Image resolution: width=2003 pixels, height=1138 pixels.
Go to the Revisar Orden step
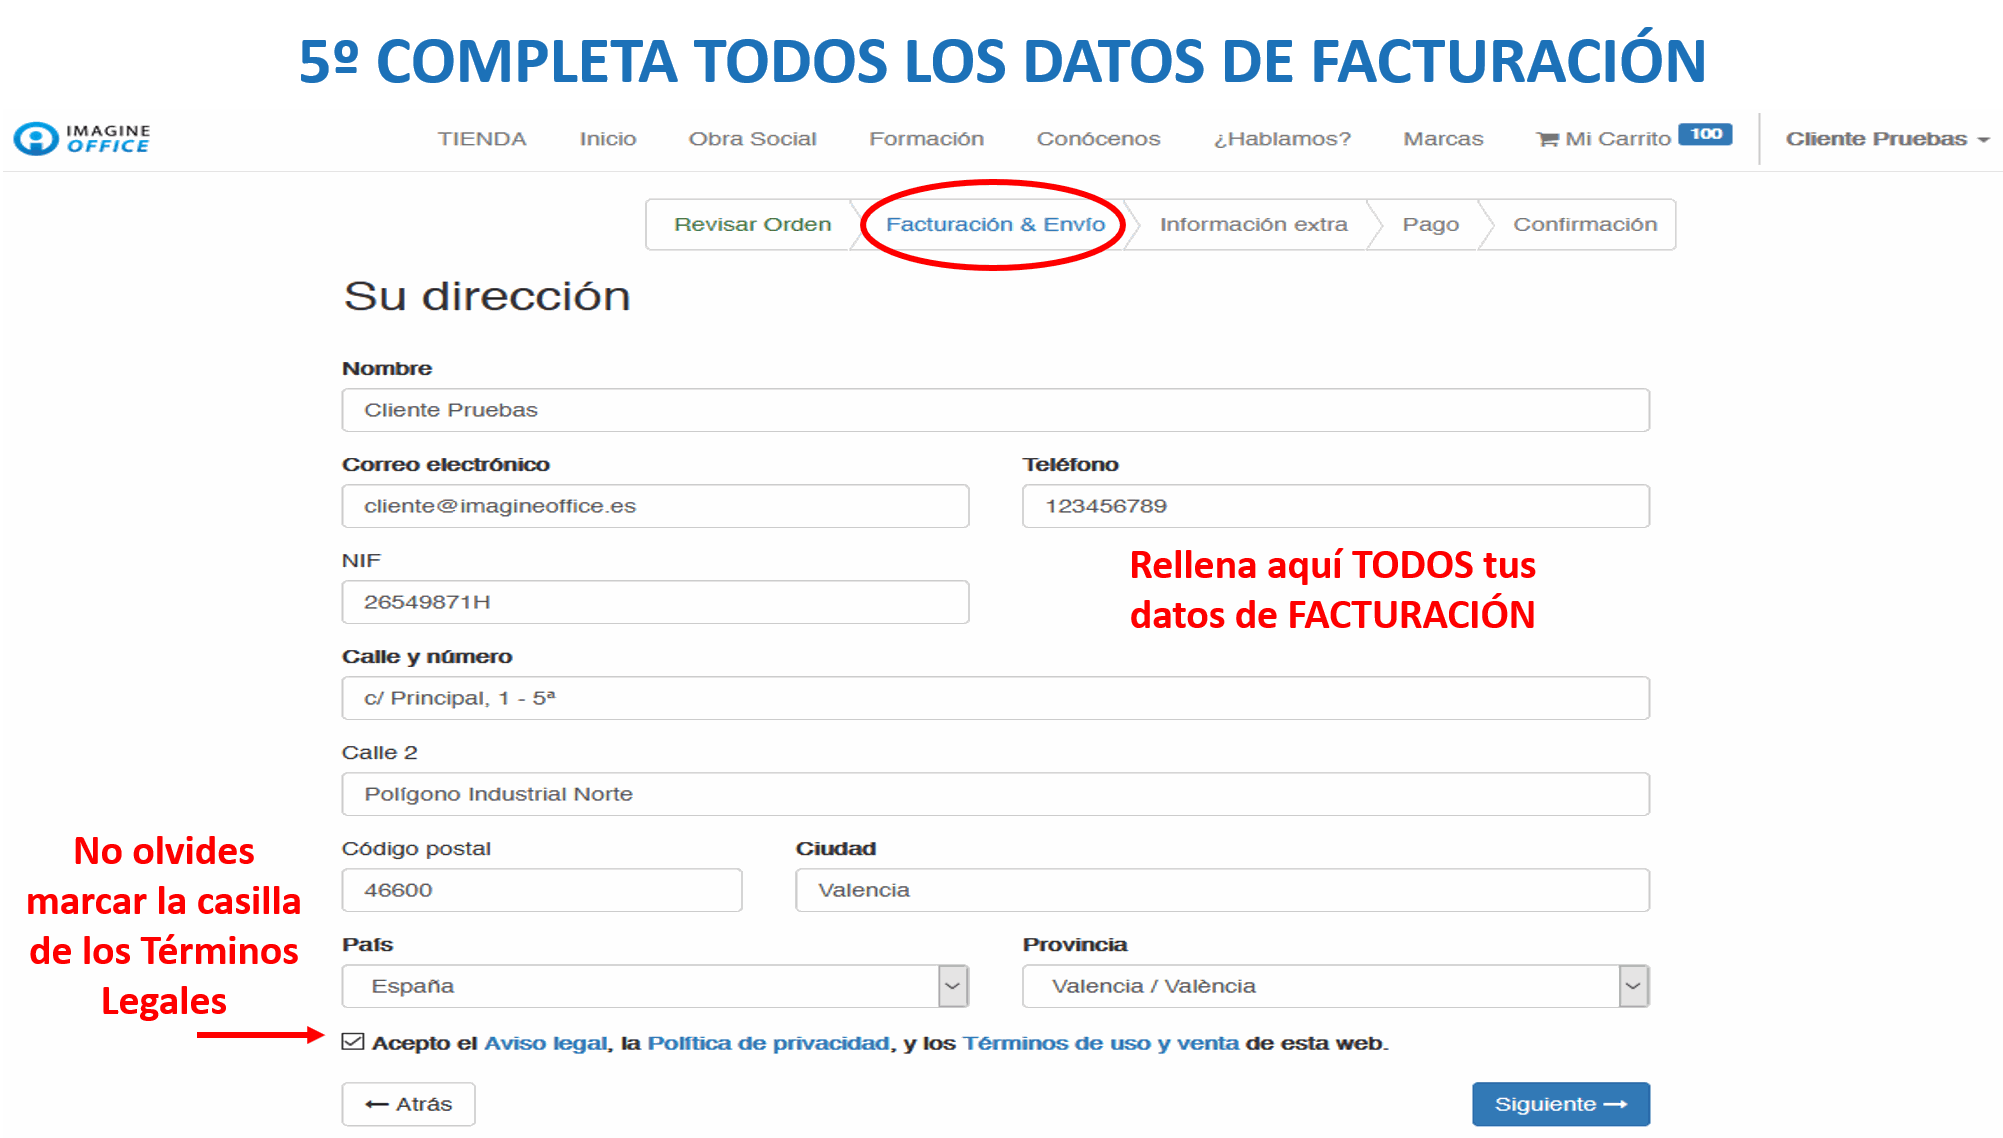point(752,225)
